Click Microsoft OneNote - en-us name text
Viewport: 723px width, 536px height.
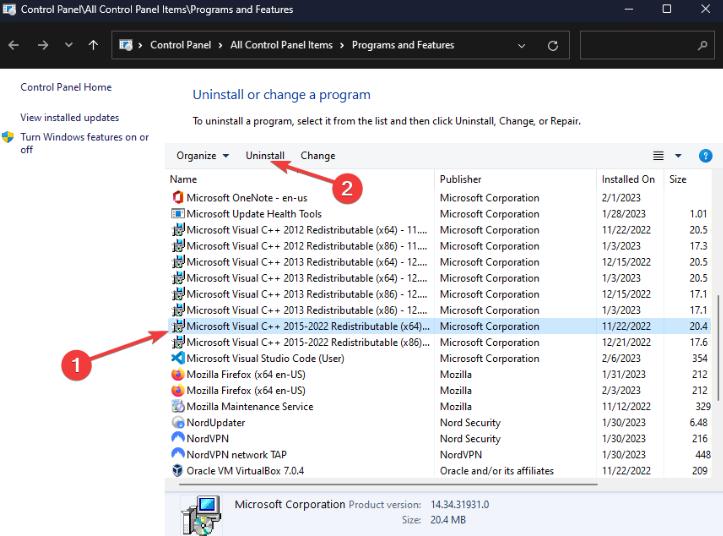pyautogui.click(x=247, y=198)
